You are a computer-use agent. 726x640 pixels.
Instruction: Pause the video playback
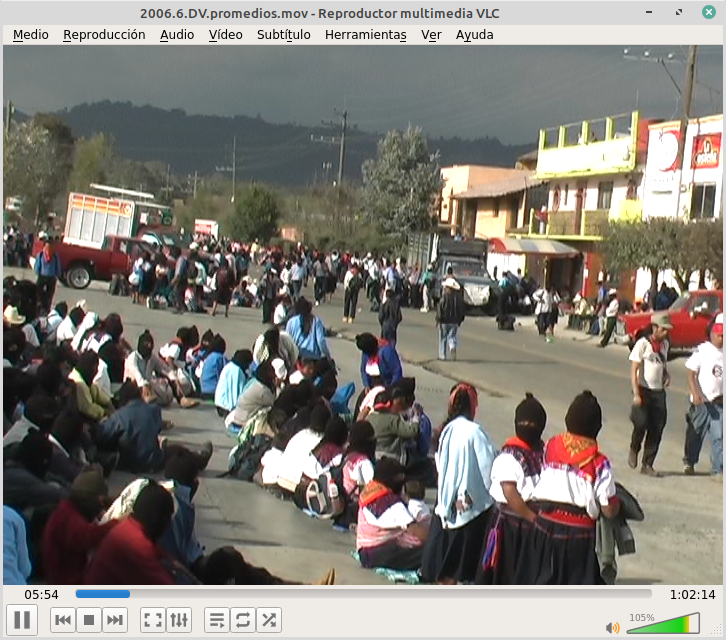(22, 620)
